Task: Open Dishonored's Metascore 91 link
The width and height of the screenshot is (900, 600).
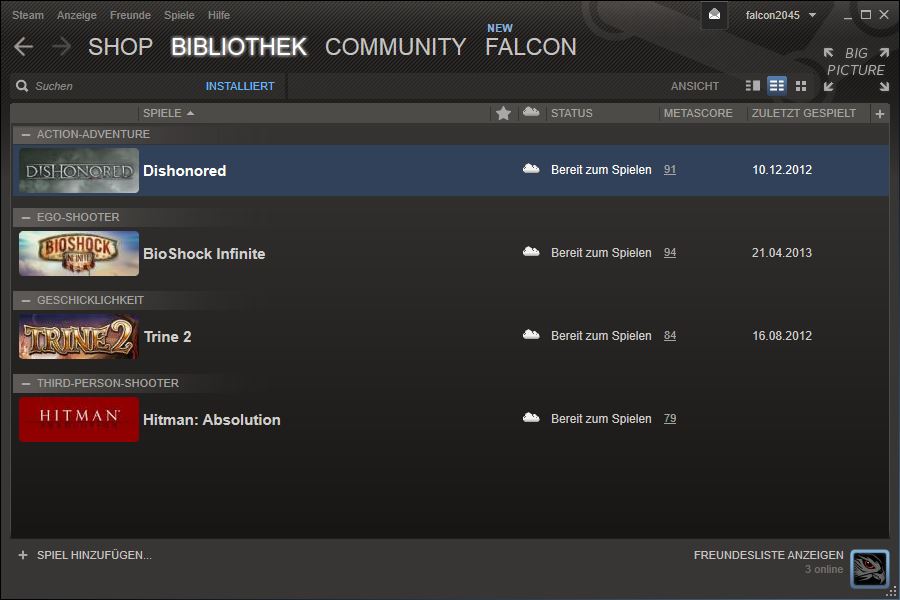Action: tap(670, 170)
